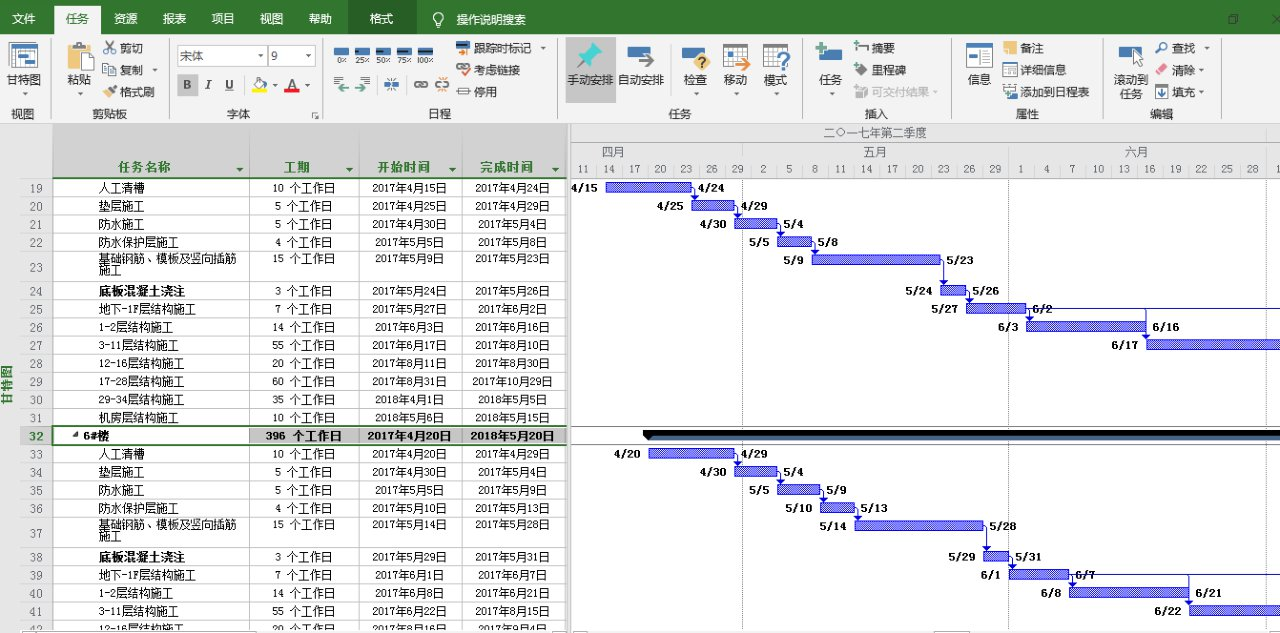
Task: Open the 检查 inspect dropdown
Action: coord(695,94)
